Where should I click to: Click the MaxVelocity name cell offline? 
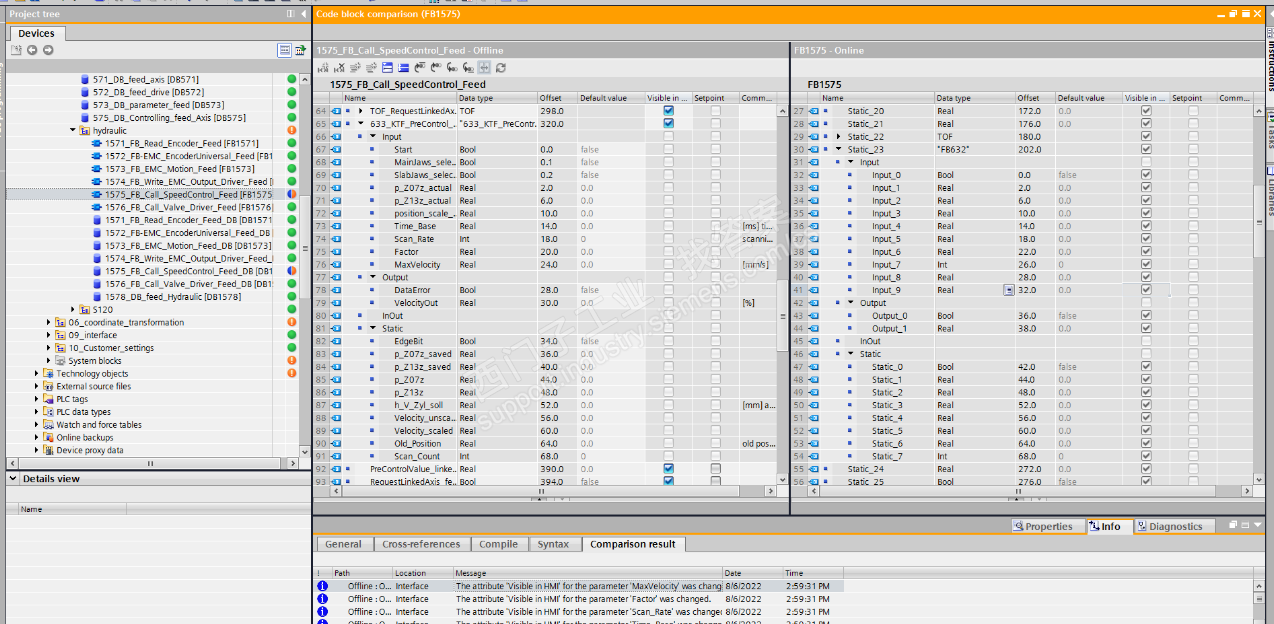point(417,264)
